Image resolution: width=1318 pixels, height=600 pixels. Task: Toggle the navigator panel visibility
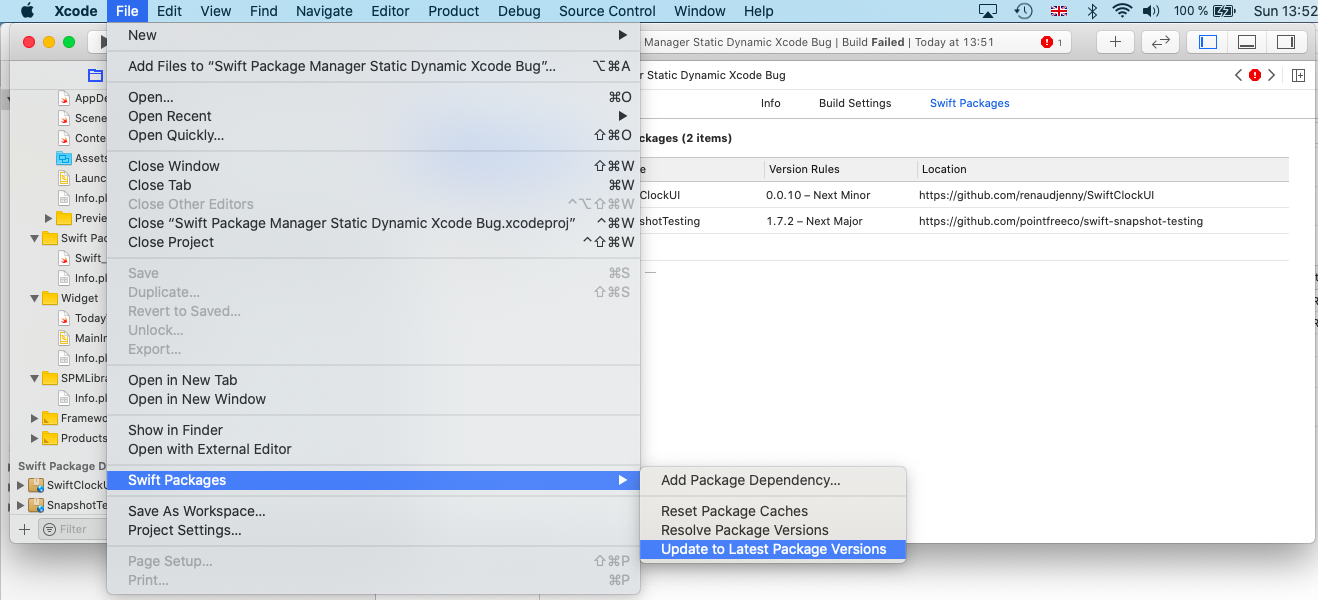(1208, 42)
